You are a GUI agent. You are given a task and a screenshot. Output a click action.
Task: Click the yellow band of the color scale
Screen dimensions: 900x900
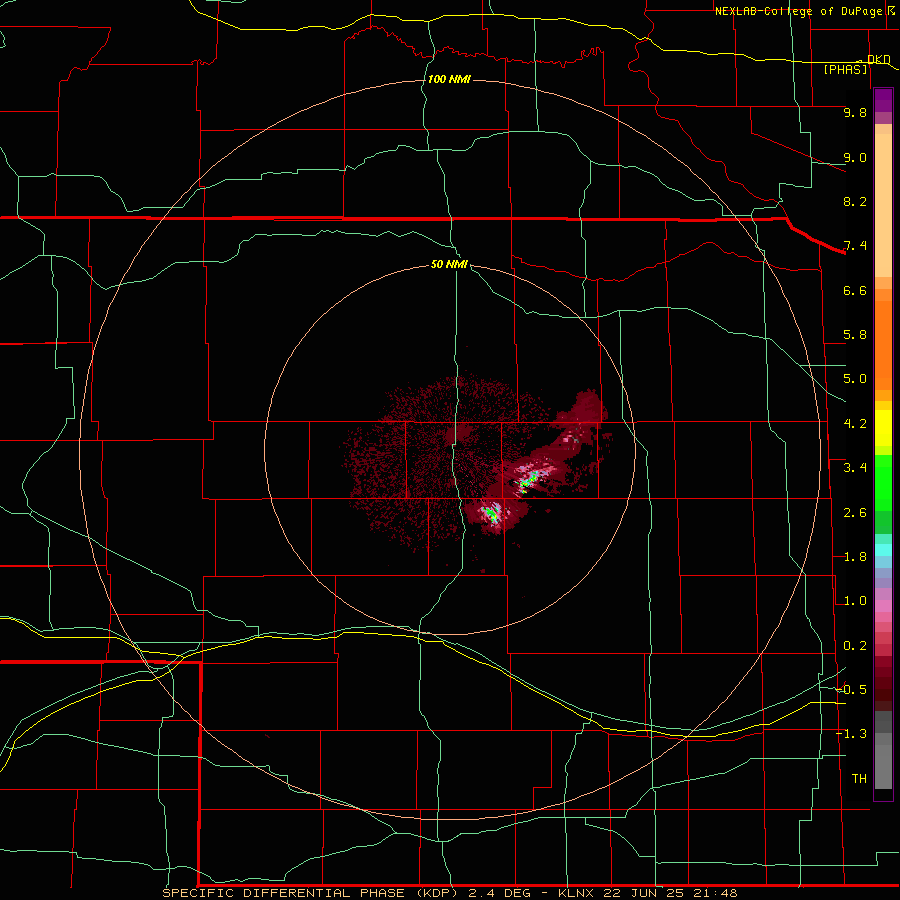click(883, 428)
